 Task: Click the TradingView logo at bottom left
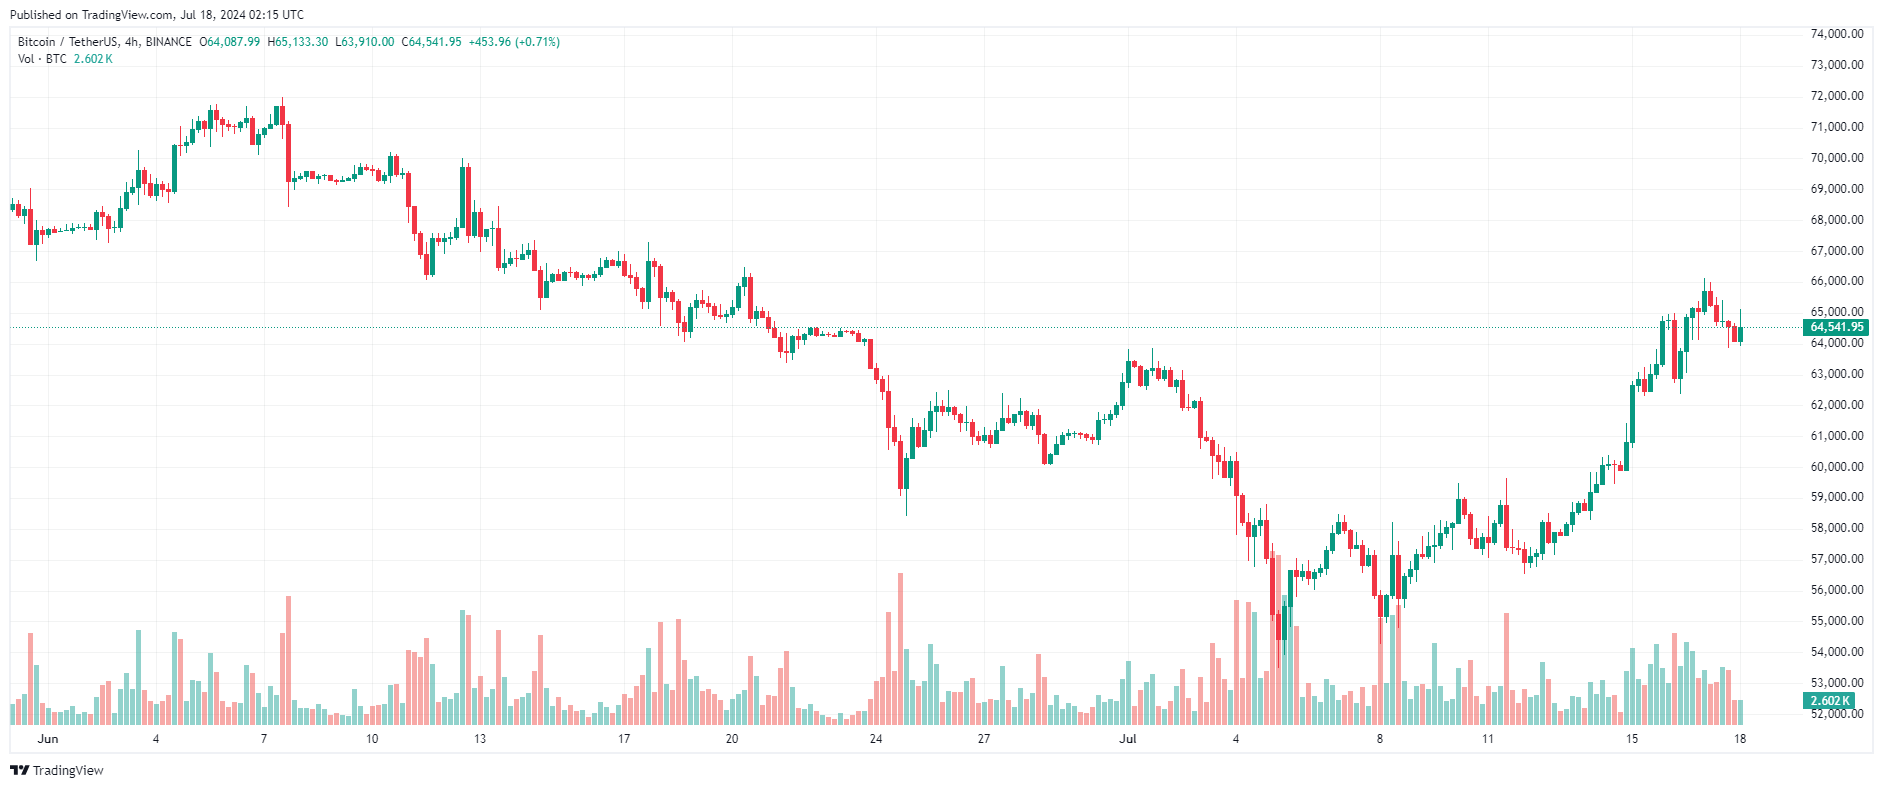pos(57,770)
